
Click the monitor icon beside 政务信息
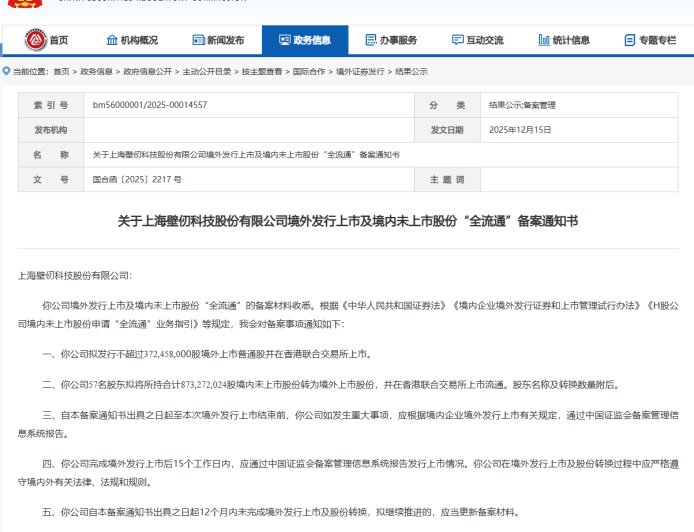point(285,40)
